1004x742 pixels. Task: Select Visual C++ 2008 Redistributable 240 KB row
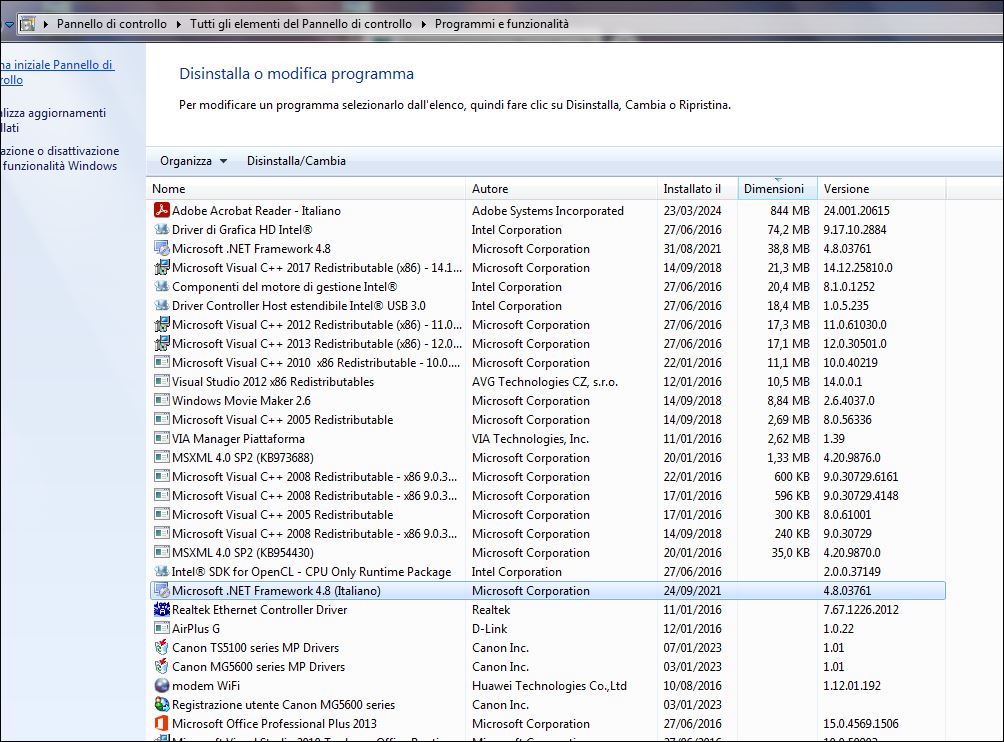(547, 533)
